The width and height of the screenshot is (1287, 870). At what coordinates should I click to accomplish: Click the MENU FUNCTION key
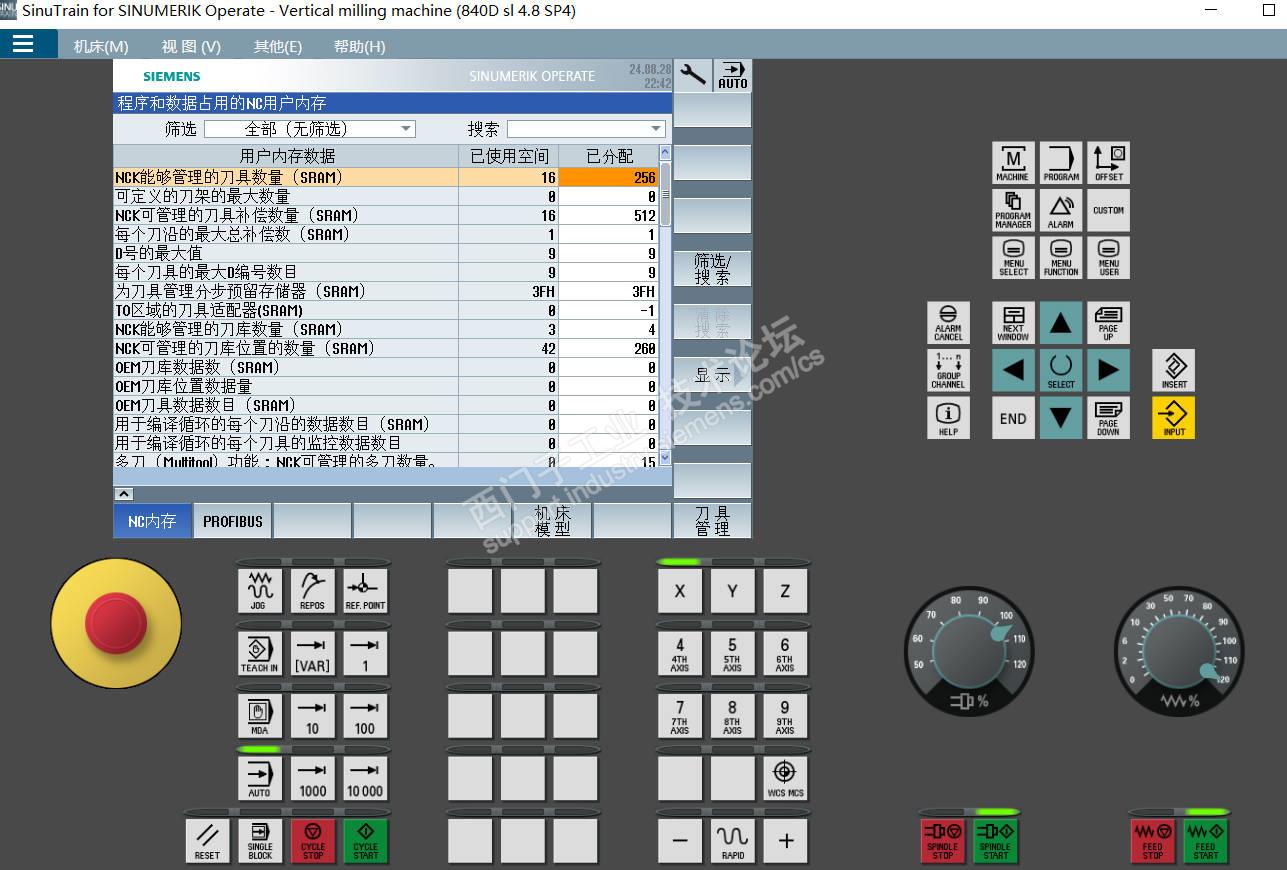pos(1061,258)
